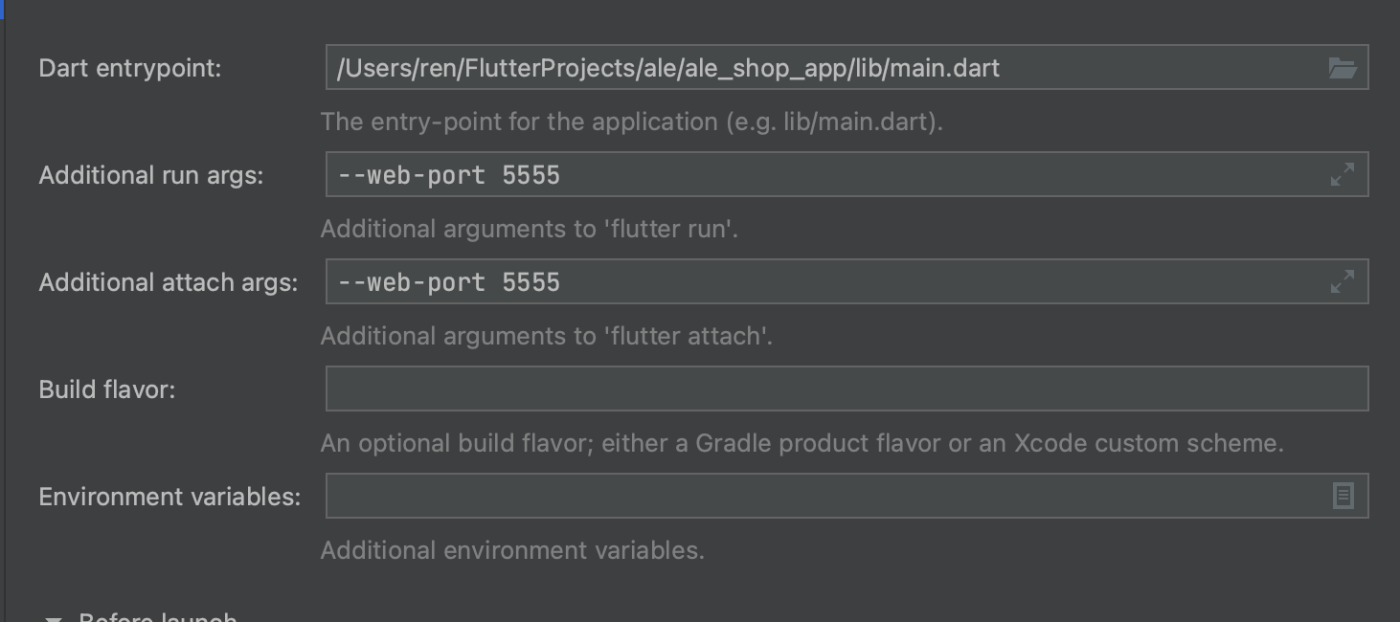The image size is (1400, 622).
Task: Select the empty Build flavor field
Action: click(x=847, y=389)
